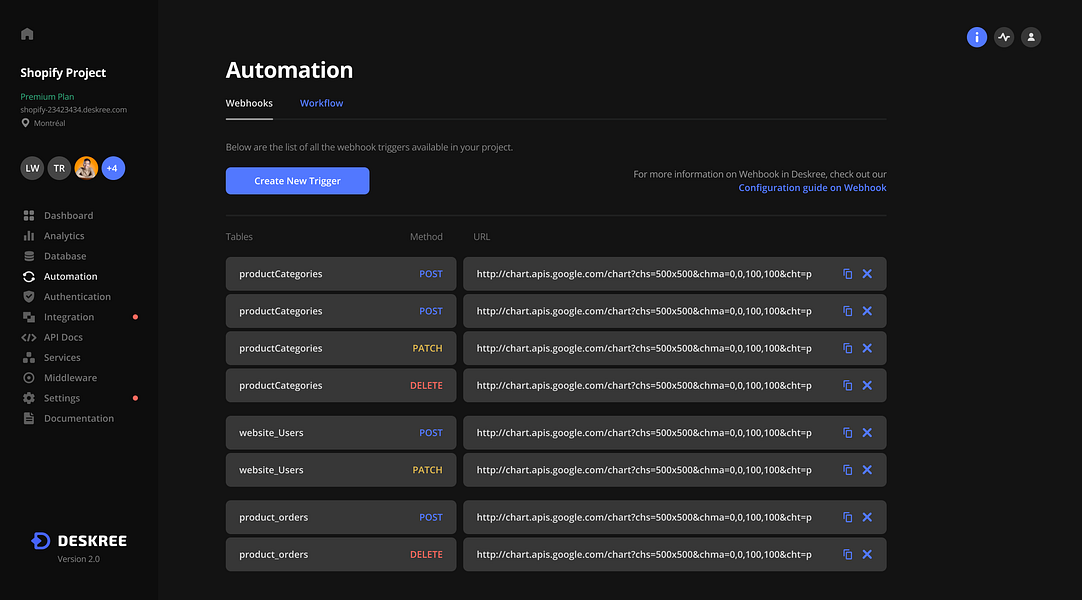Delete the website_Users POST webhook
This screenshot has height=600, width=1082.
(x=867, y=433)
